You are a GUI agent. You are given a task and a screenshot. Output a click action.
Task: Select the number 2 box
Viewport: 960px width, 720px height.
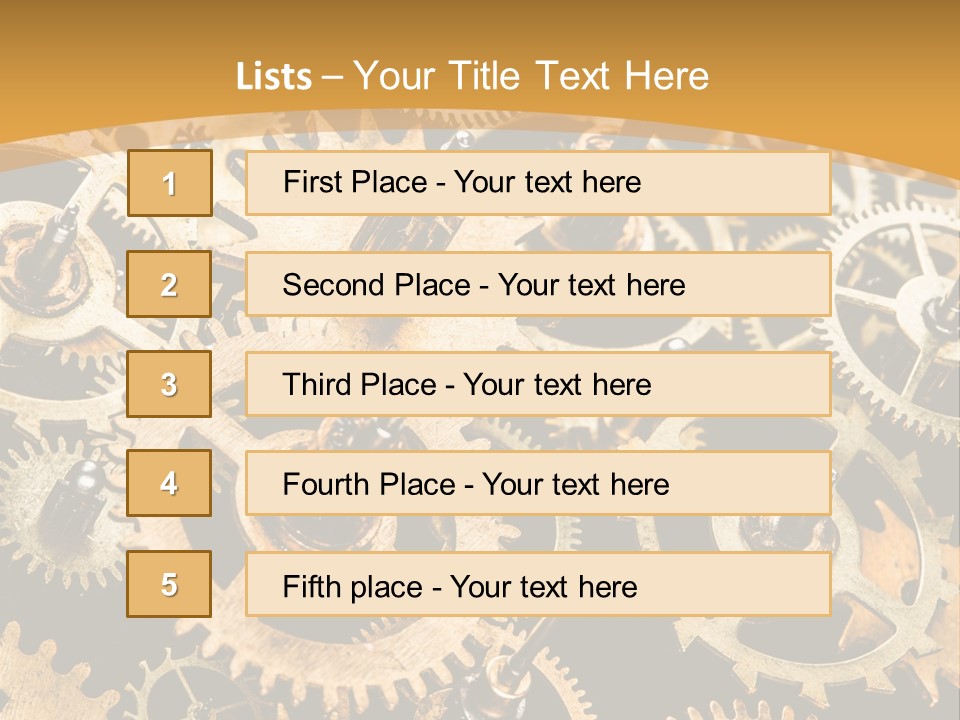point(169,284)
